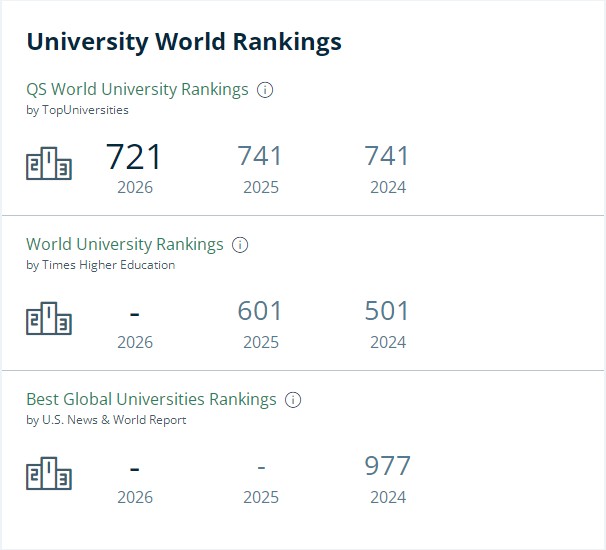Select QS rank 721 for 2026
The width and height of the screenshot is (606, 550).
tap(134, 157)
